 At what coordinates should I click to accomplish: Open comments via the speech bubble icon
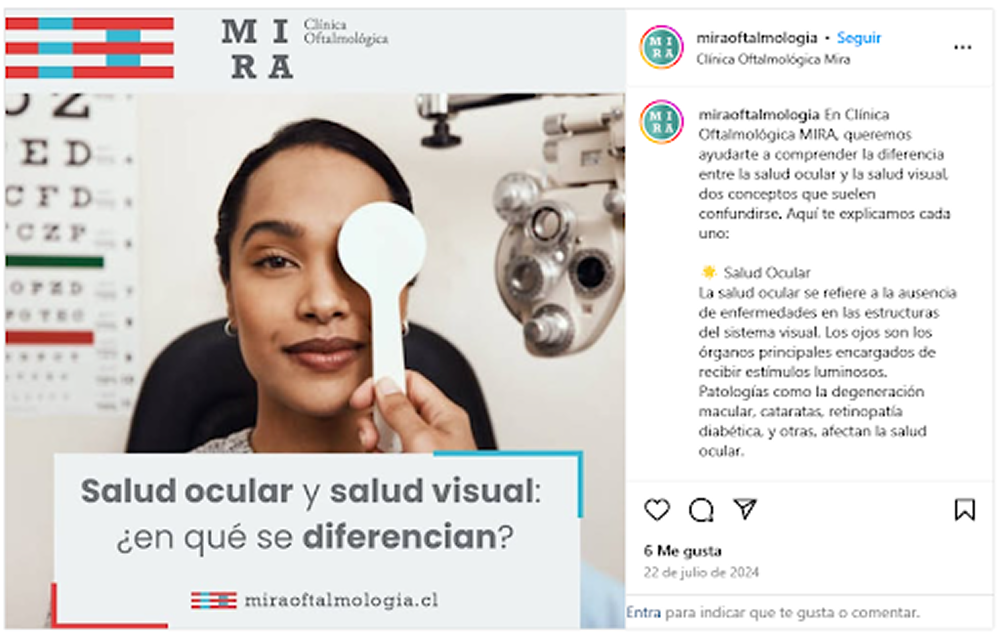point(701,509)
